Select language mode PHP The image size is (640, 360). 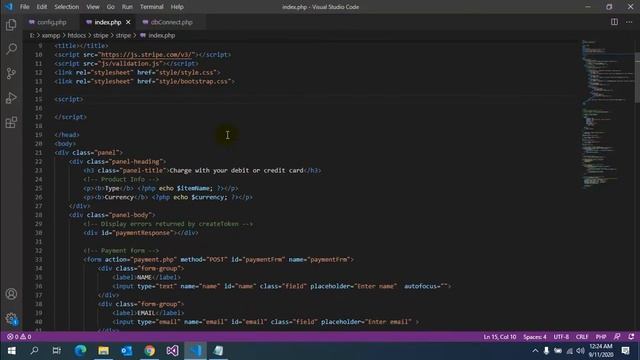601,337
